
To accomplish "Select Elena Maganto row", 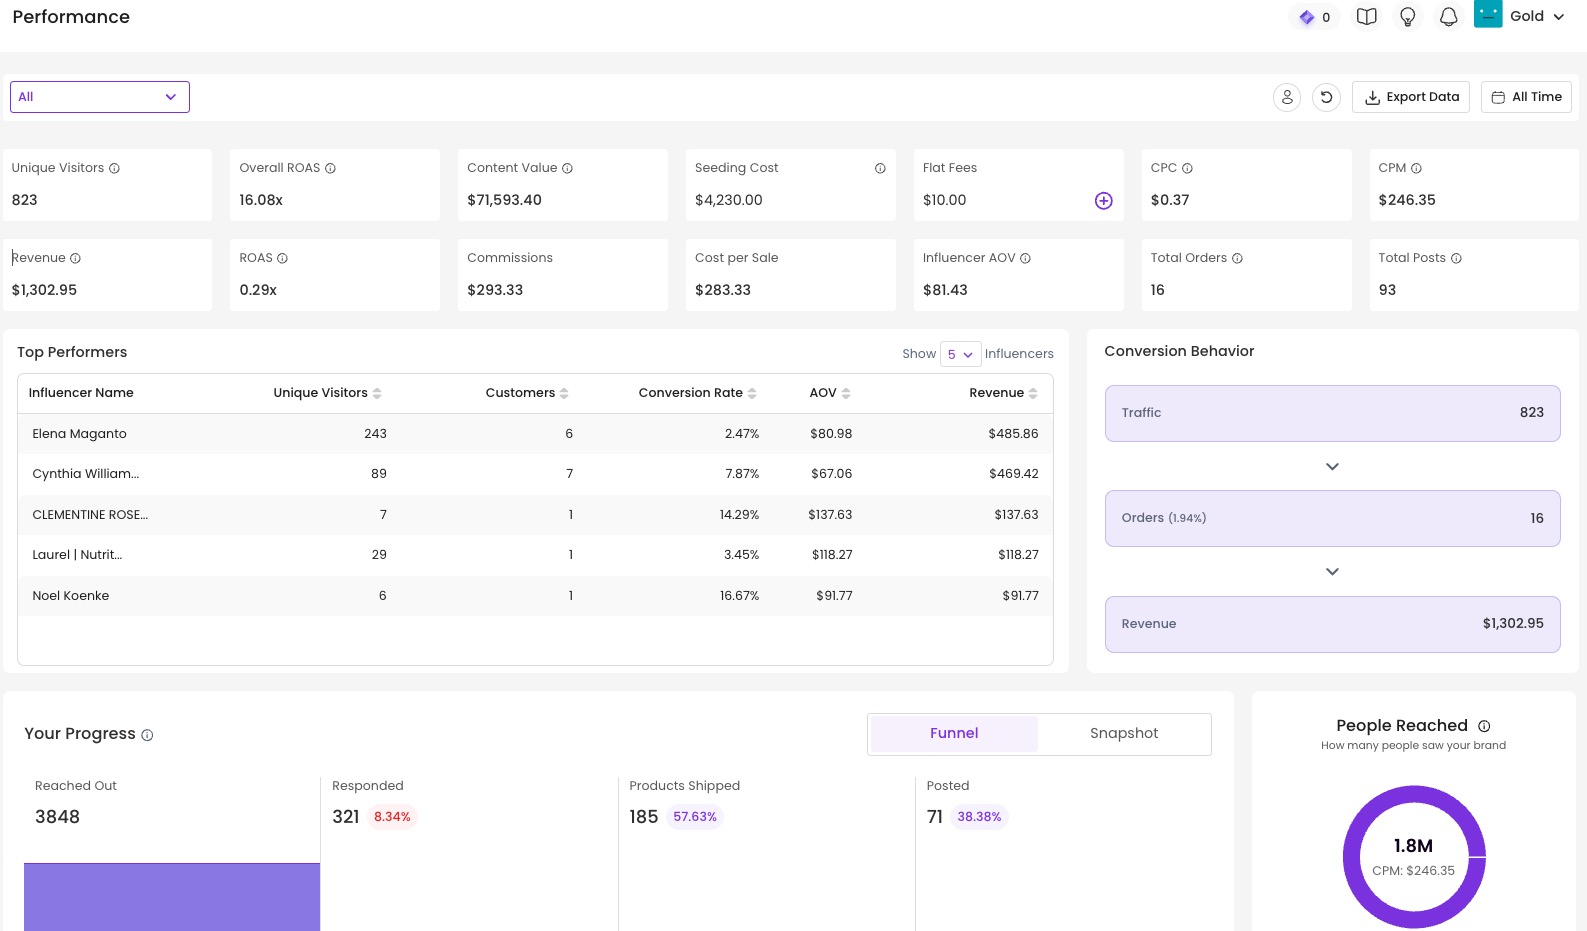I will coord(535,434).
